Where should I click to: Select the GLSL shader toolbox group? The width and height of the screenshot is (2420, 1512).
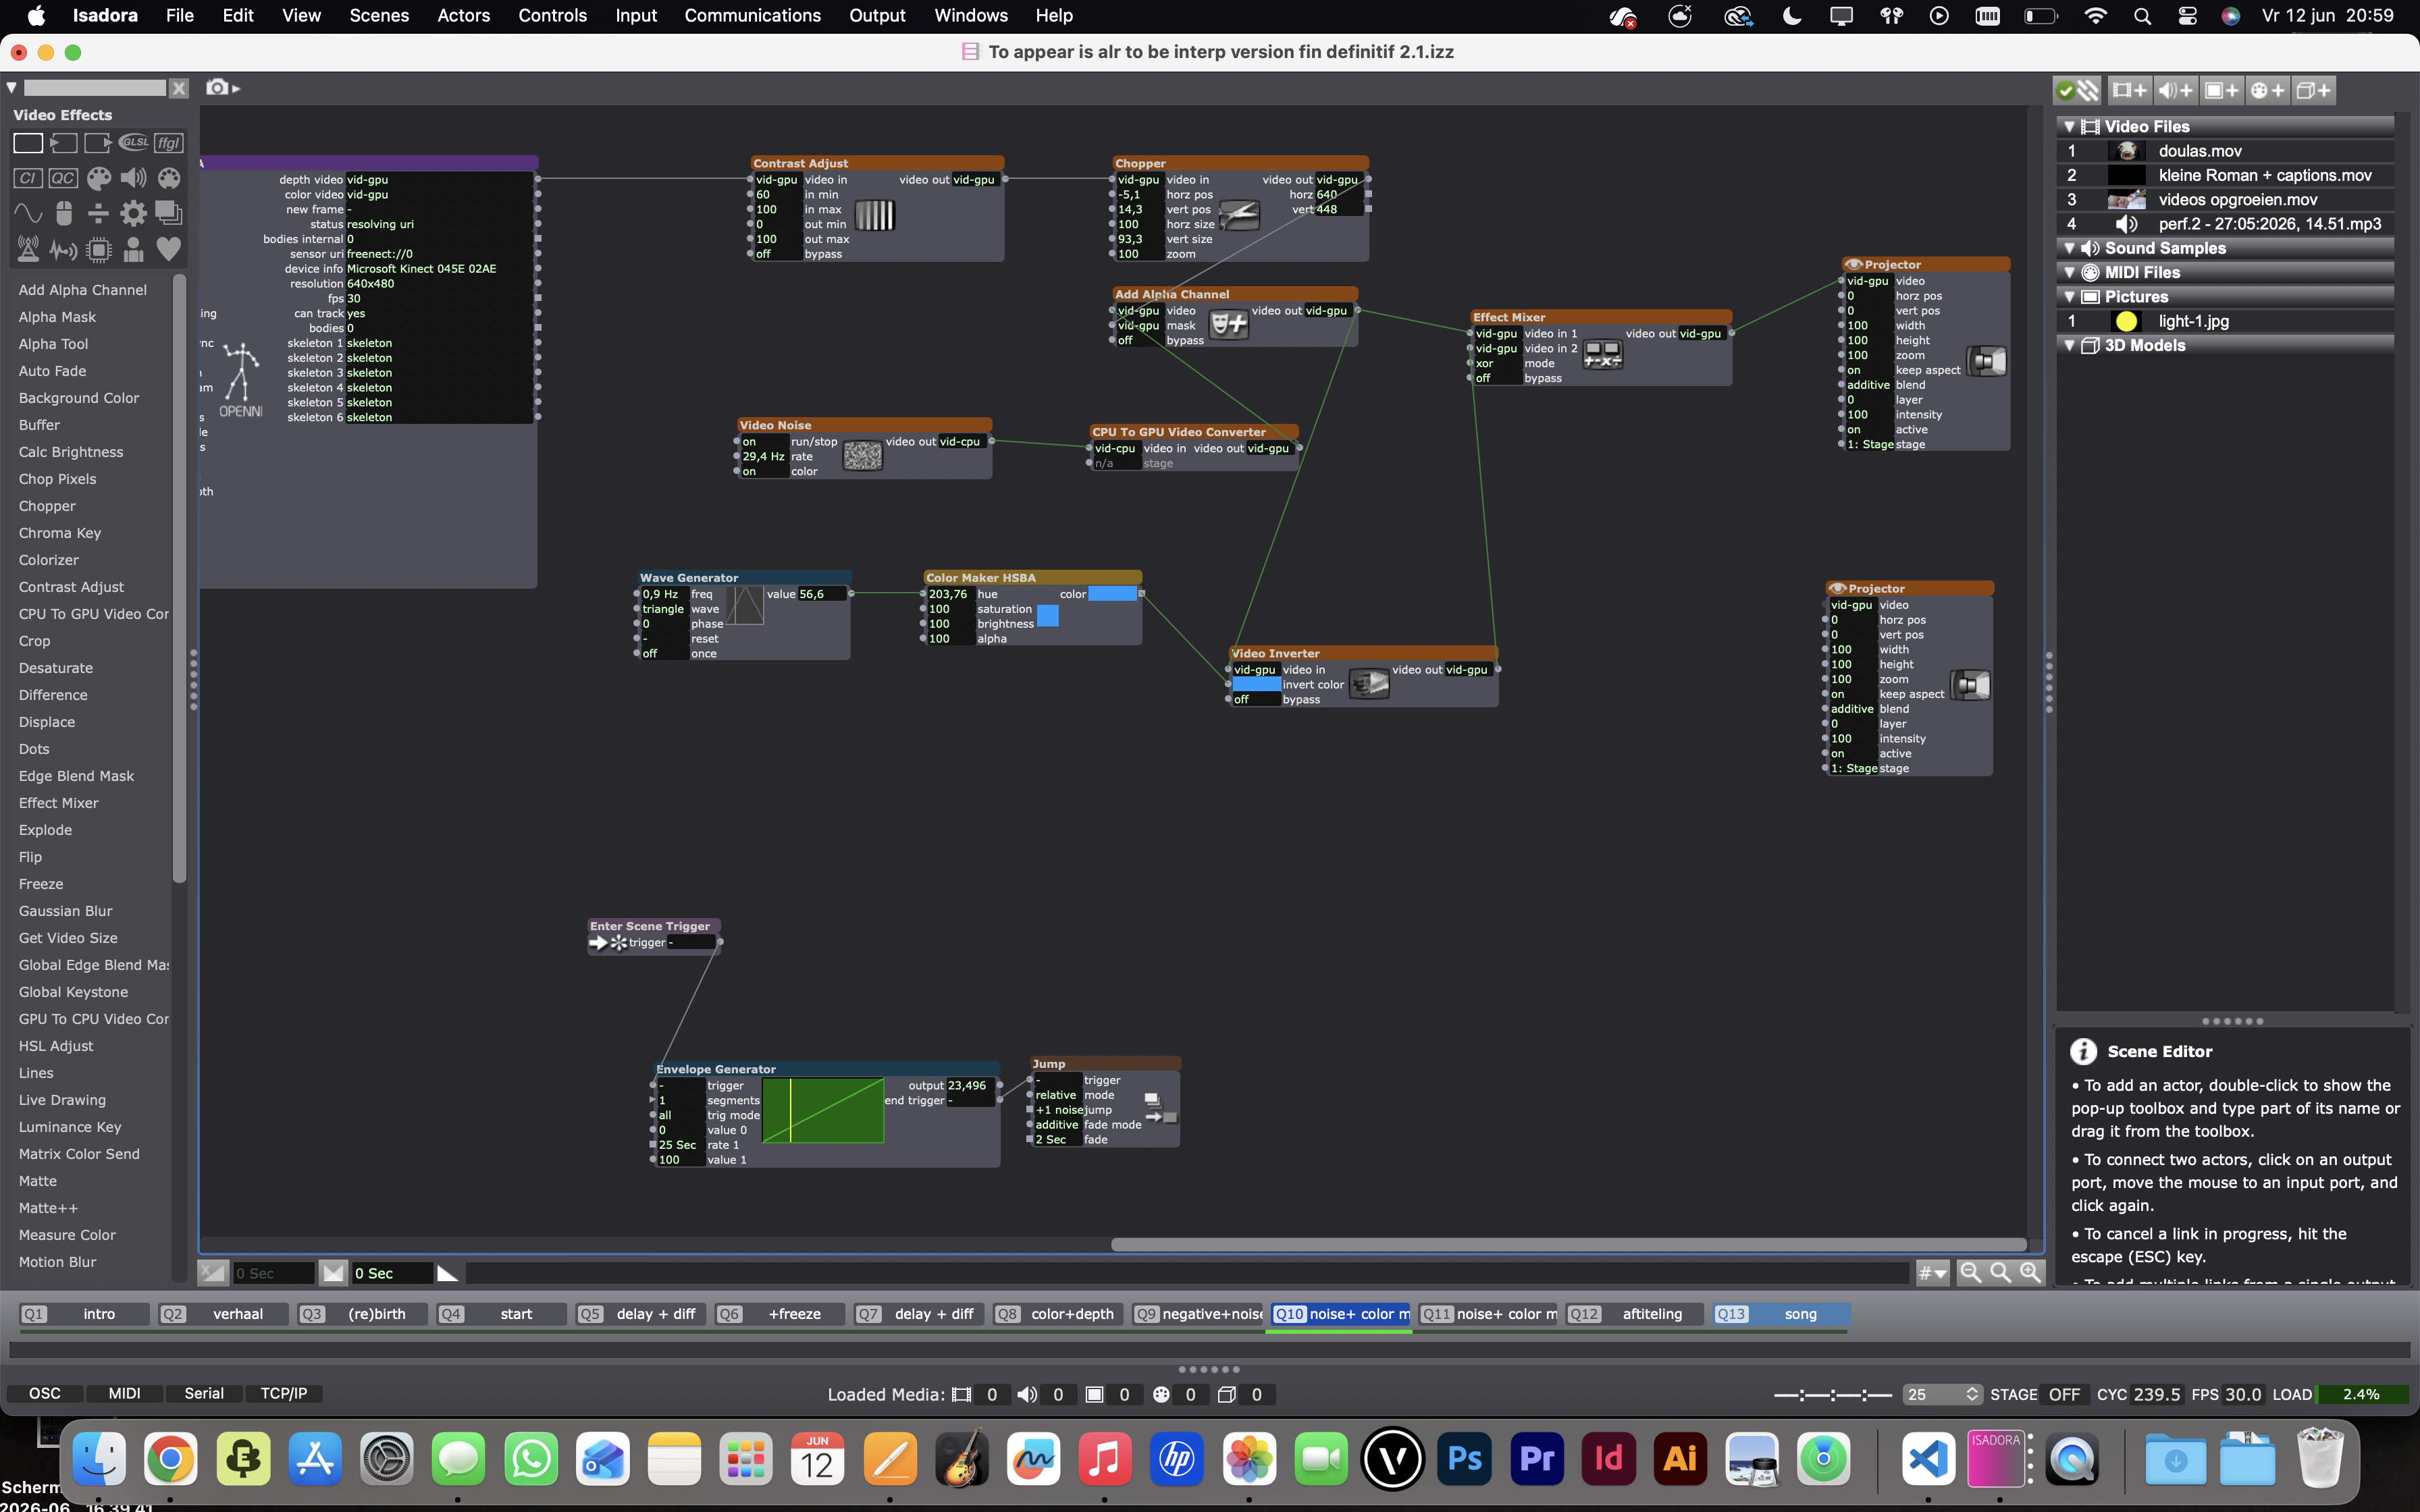(133, 143)
